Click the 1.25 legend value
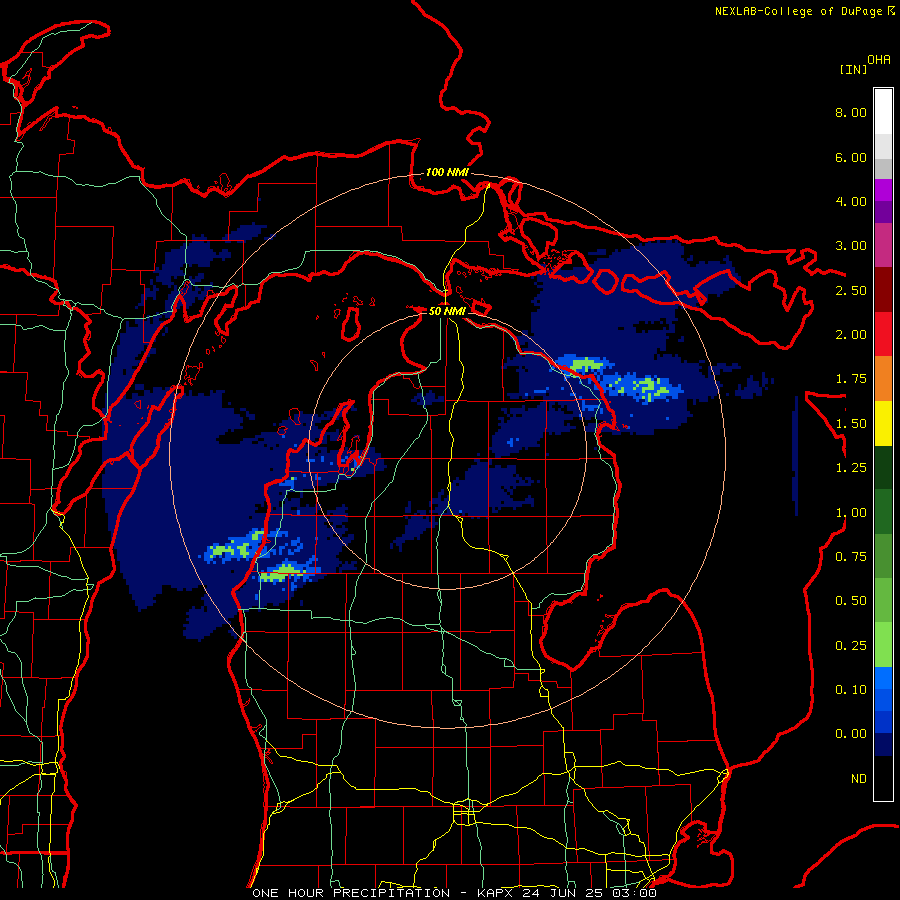Image resolution: width=900 pixels, height=900 pixels. click(851, 468)
